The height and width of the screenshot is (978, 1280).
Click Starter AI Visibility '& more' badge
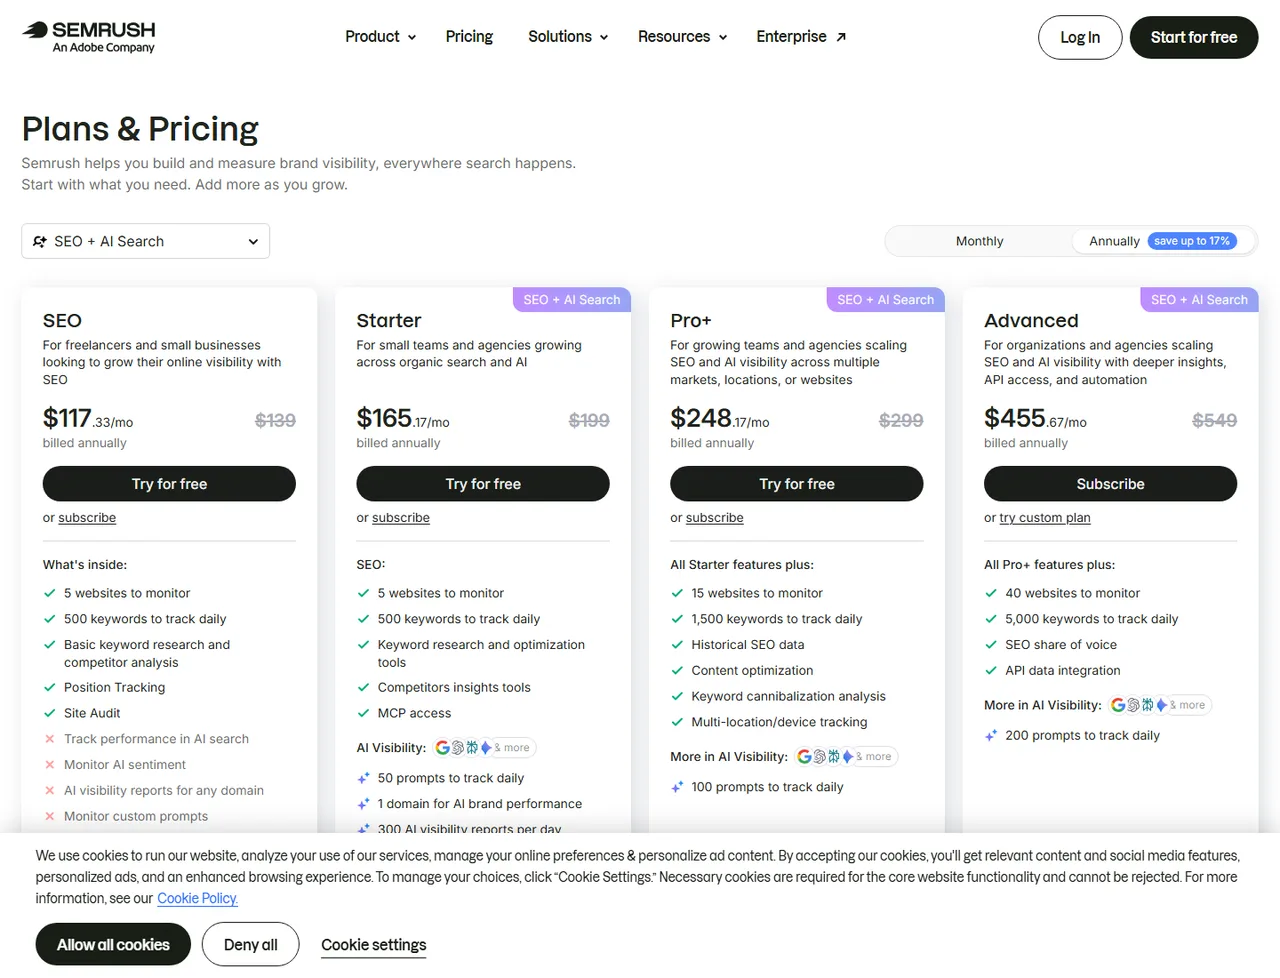(516, 748)
